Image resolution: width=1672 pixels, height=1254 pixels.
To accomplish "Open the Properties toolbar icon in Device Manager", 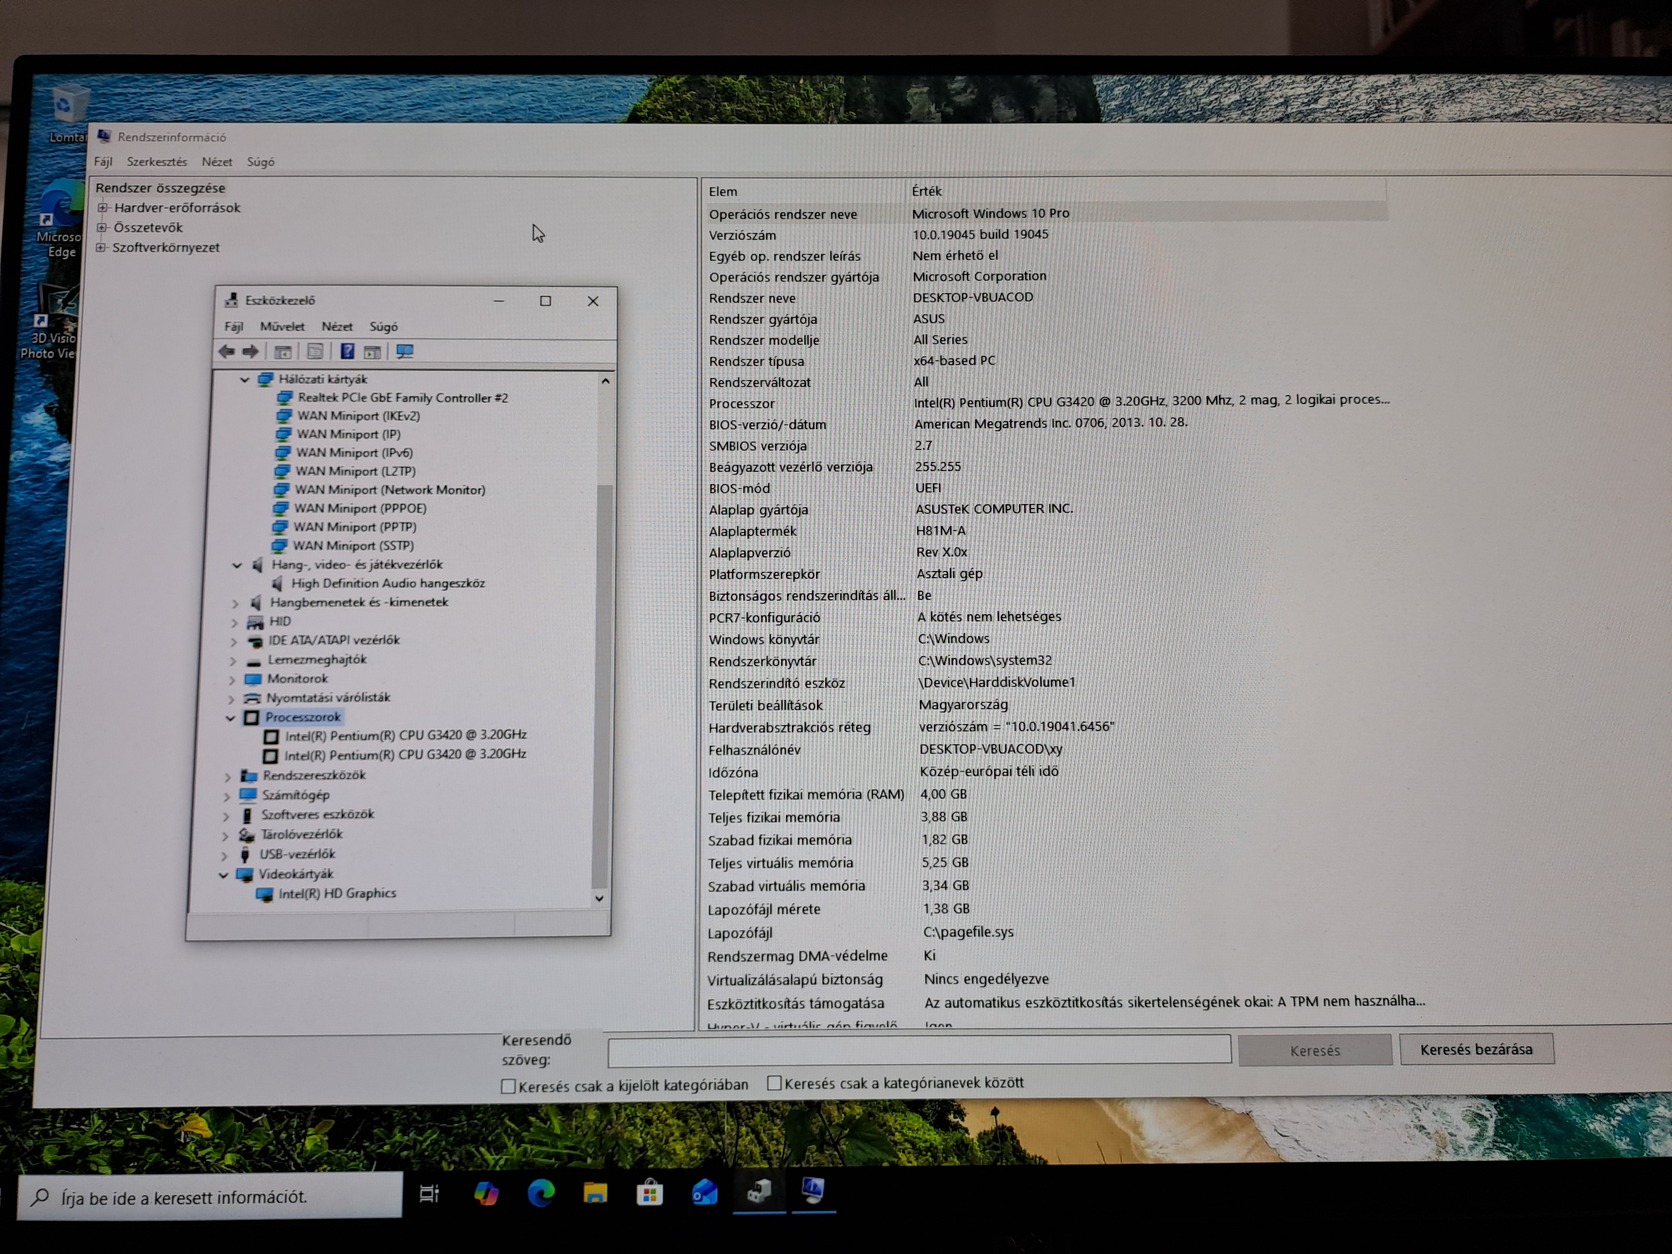I will coord(315,351).
